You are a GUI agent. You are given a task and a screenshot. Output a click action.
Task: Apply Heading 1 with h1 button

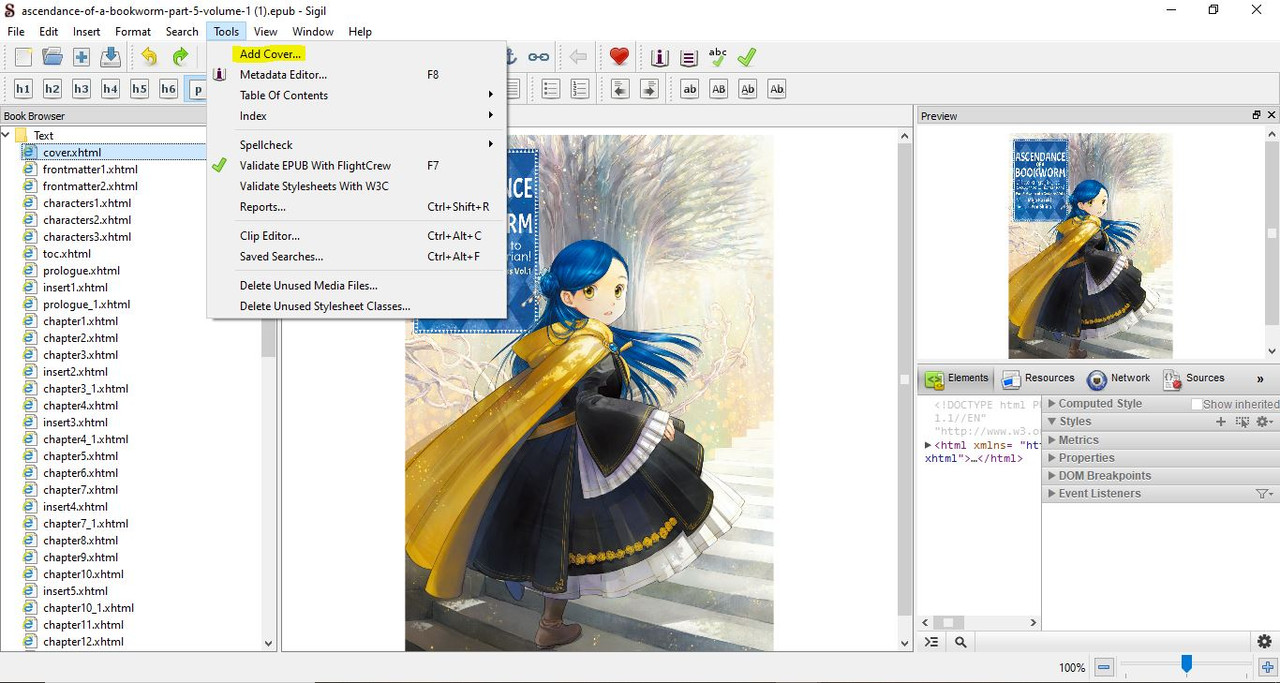click(x=23, y=89)
